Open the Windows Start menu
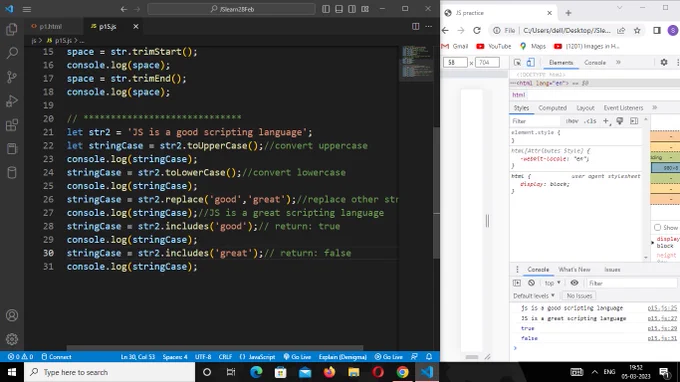This screenshot has width=680, height=382. 12,372
